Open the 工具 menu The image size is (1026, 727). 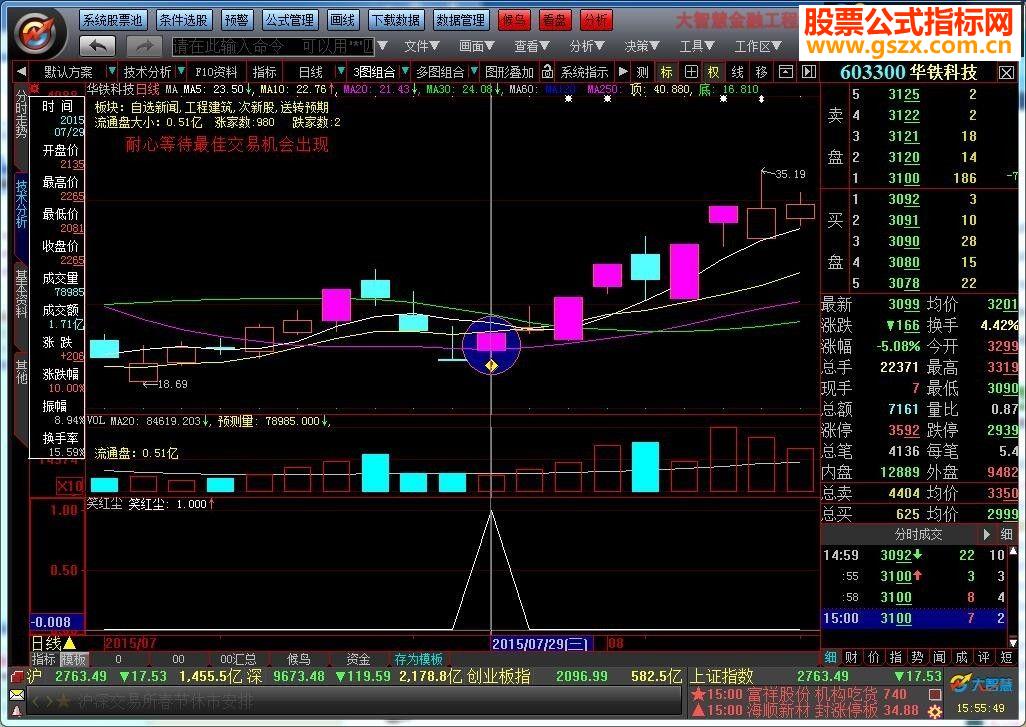click(697, 46)
